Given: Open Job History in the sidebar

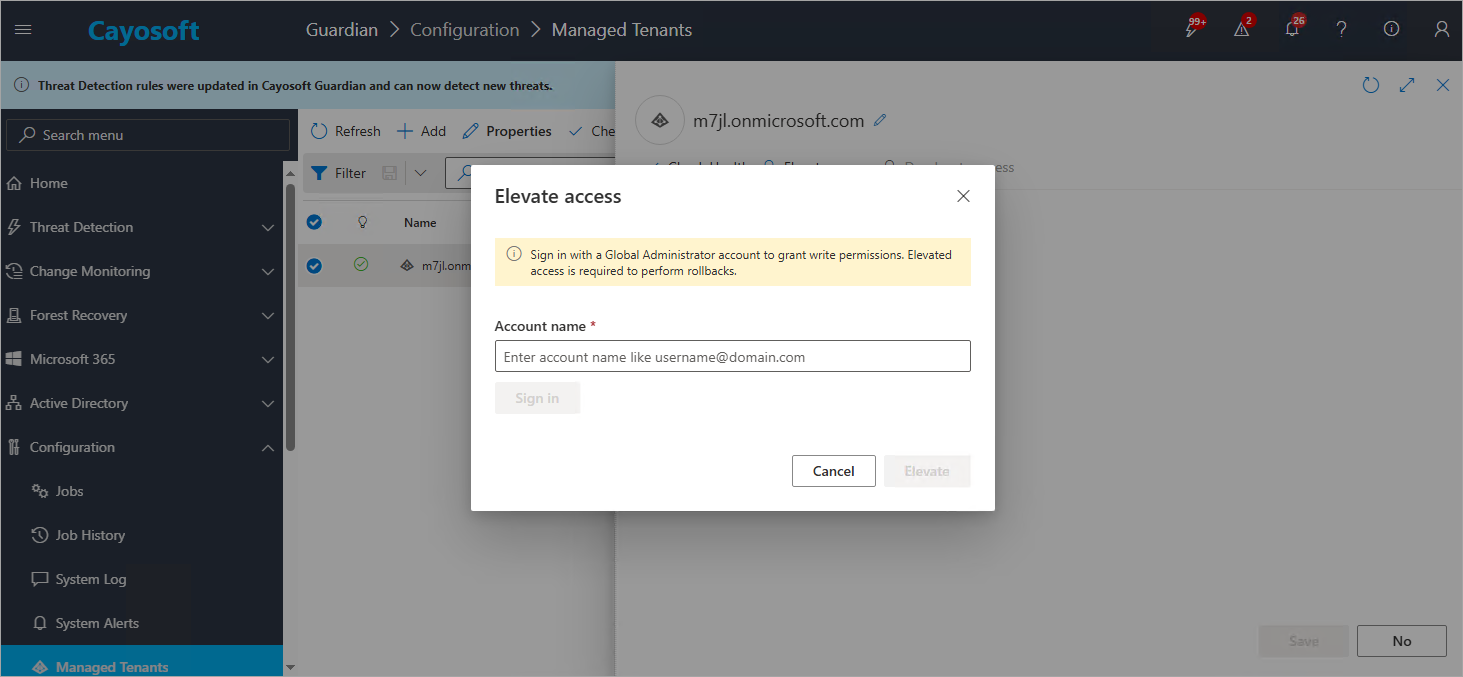Looking at the screenshot, I should (x=142, y=535).
